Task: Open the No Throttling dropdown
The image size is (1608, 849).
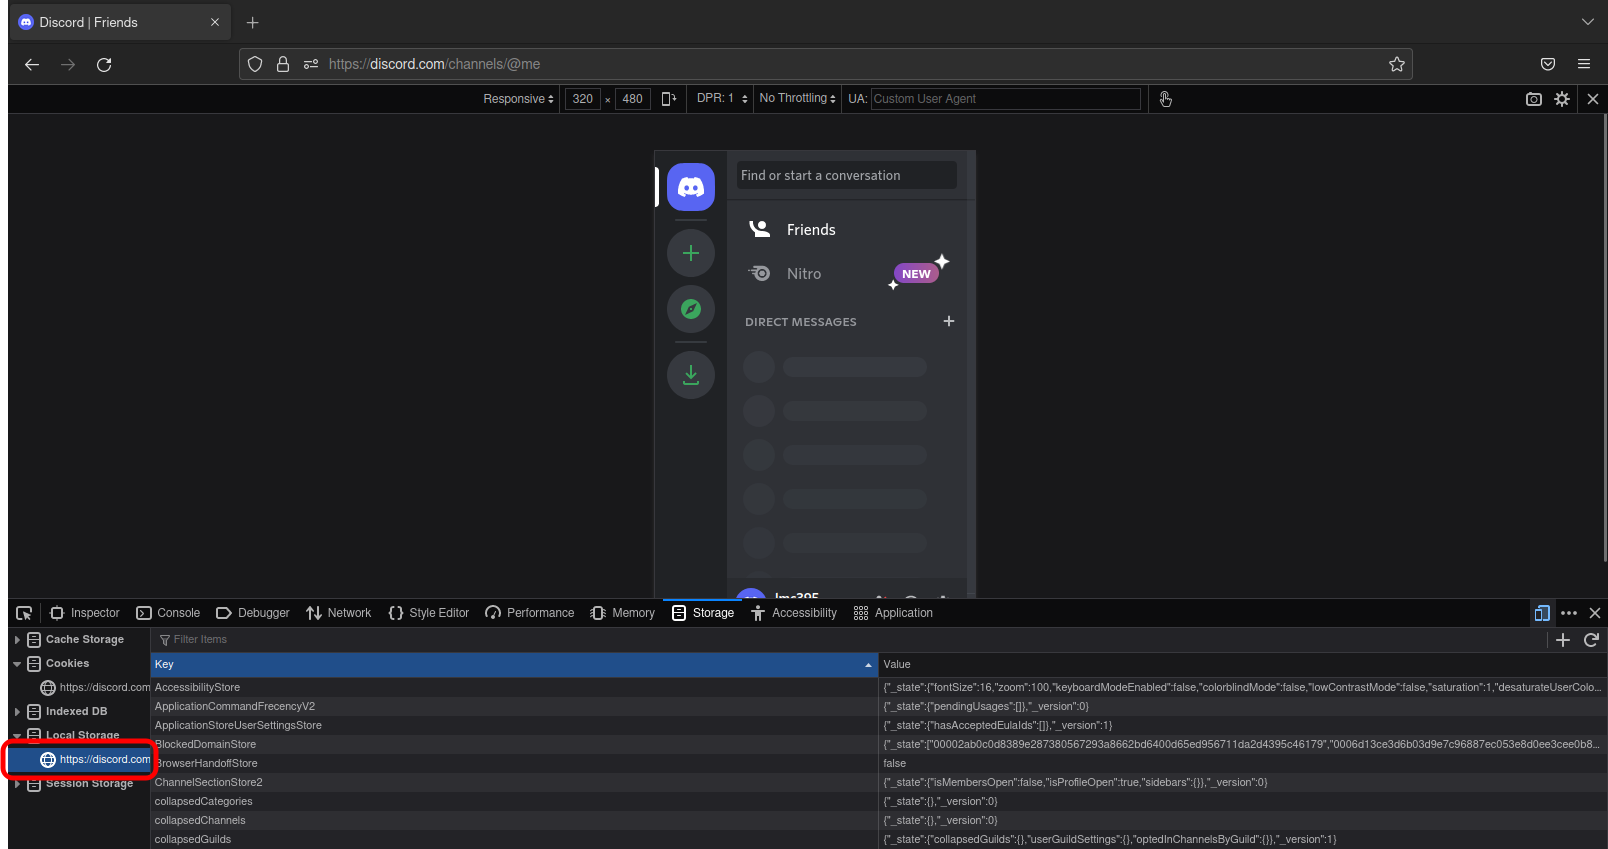Action: click(797, 99)
